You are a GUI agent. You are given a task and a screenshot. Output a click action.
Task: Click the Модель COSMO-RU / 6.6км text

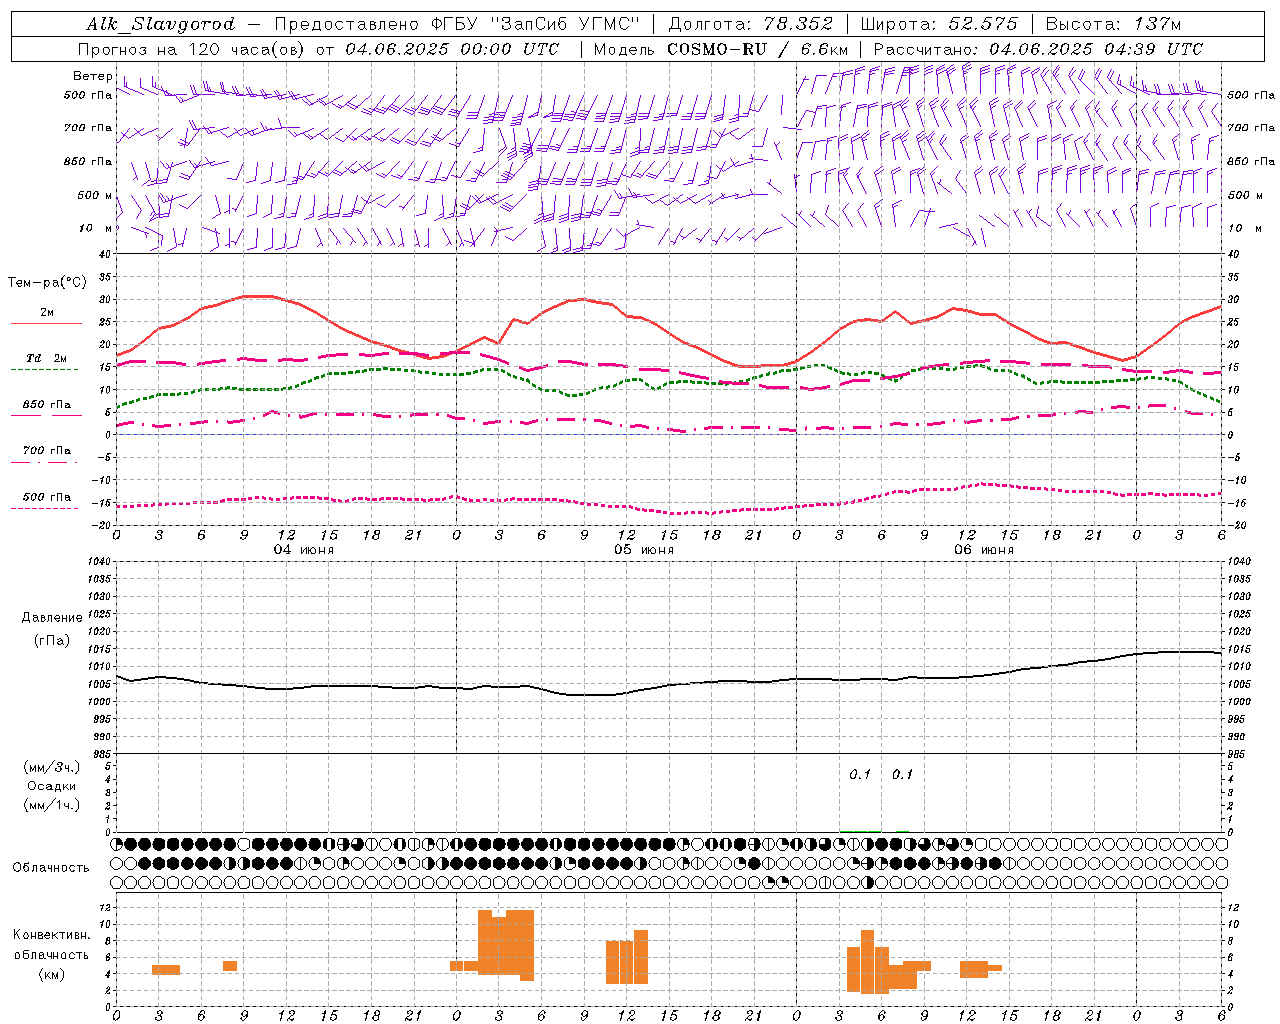click(x=721, y=49)
